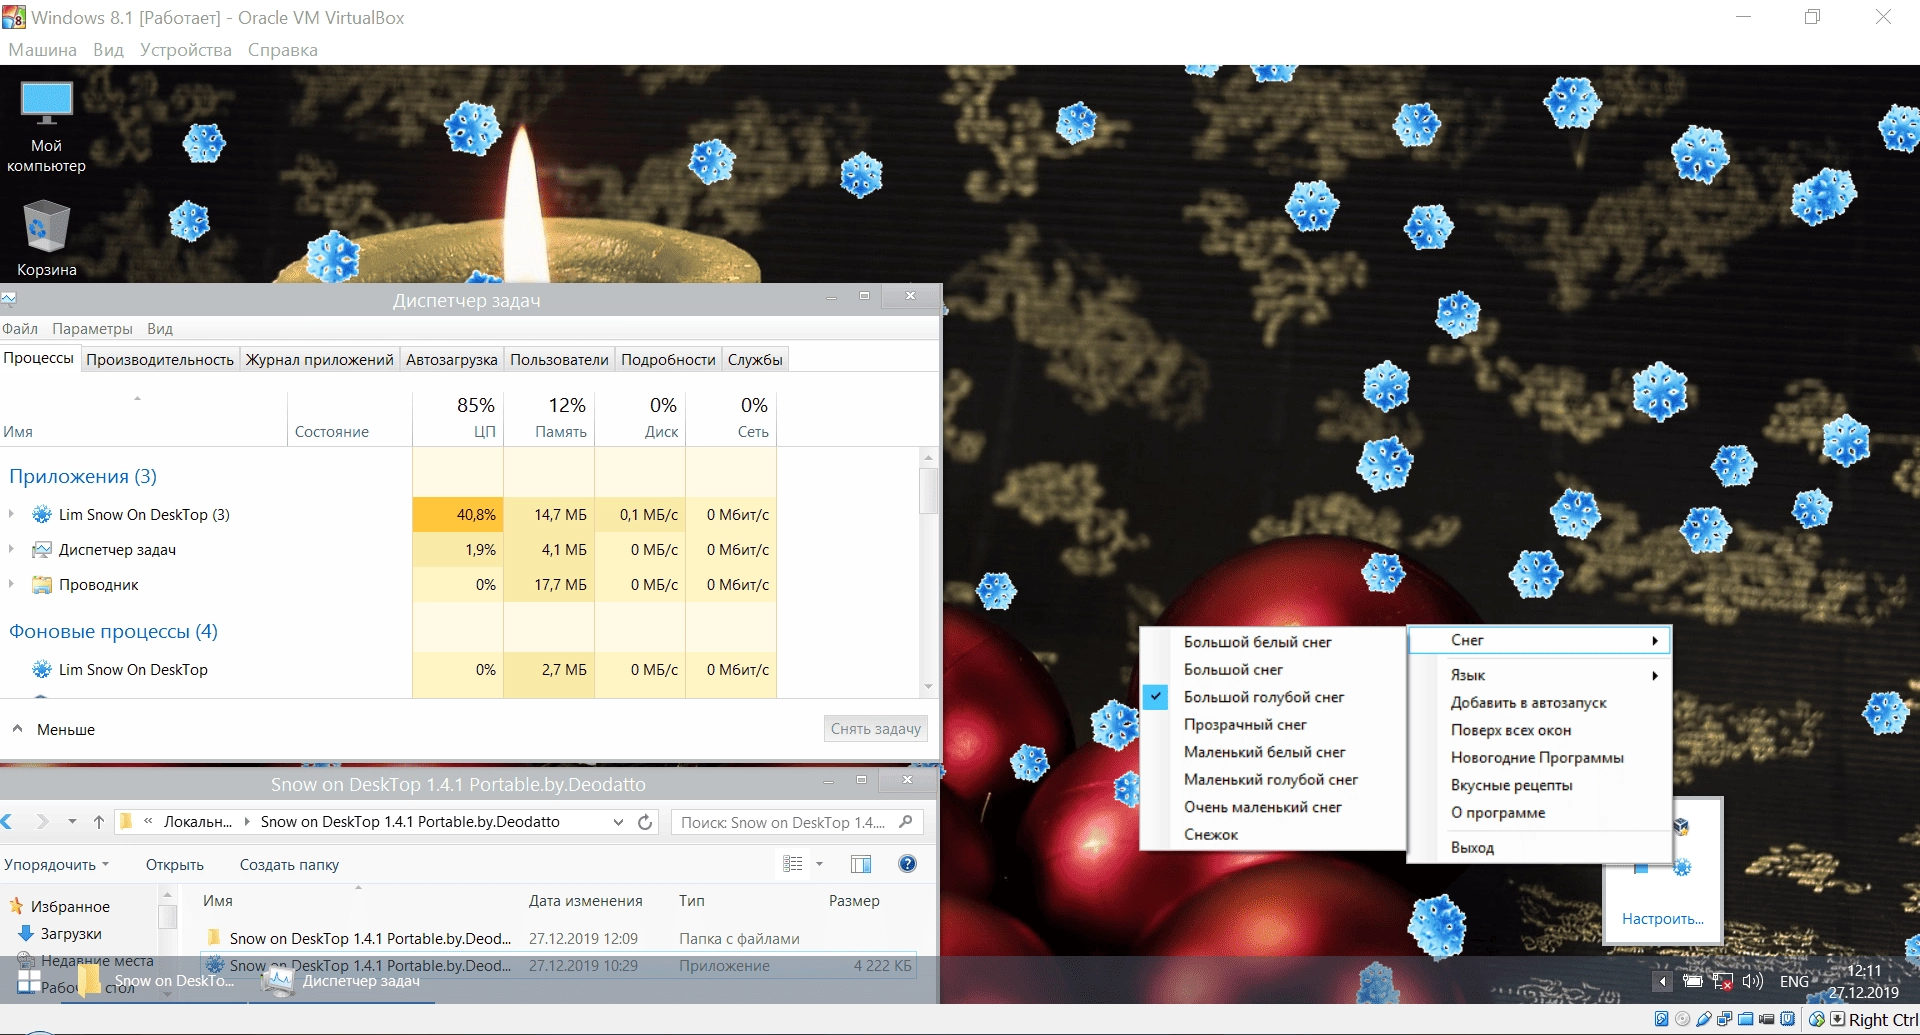Click Открыть in Explorer toolbar

175,864
